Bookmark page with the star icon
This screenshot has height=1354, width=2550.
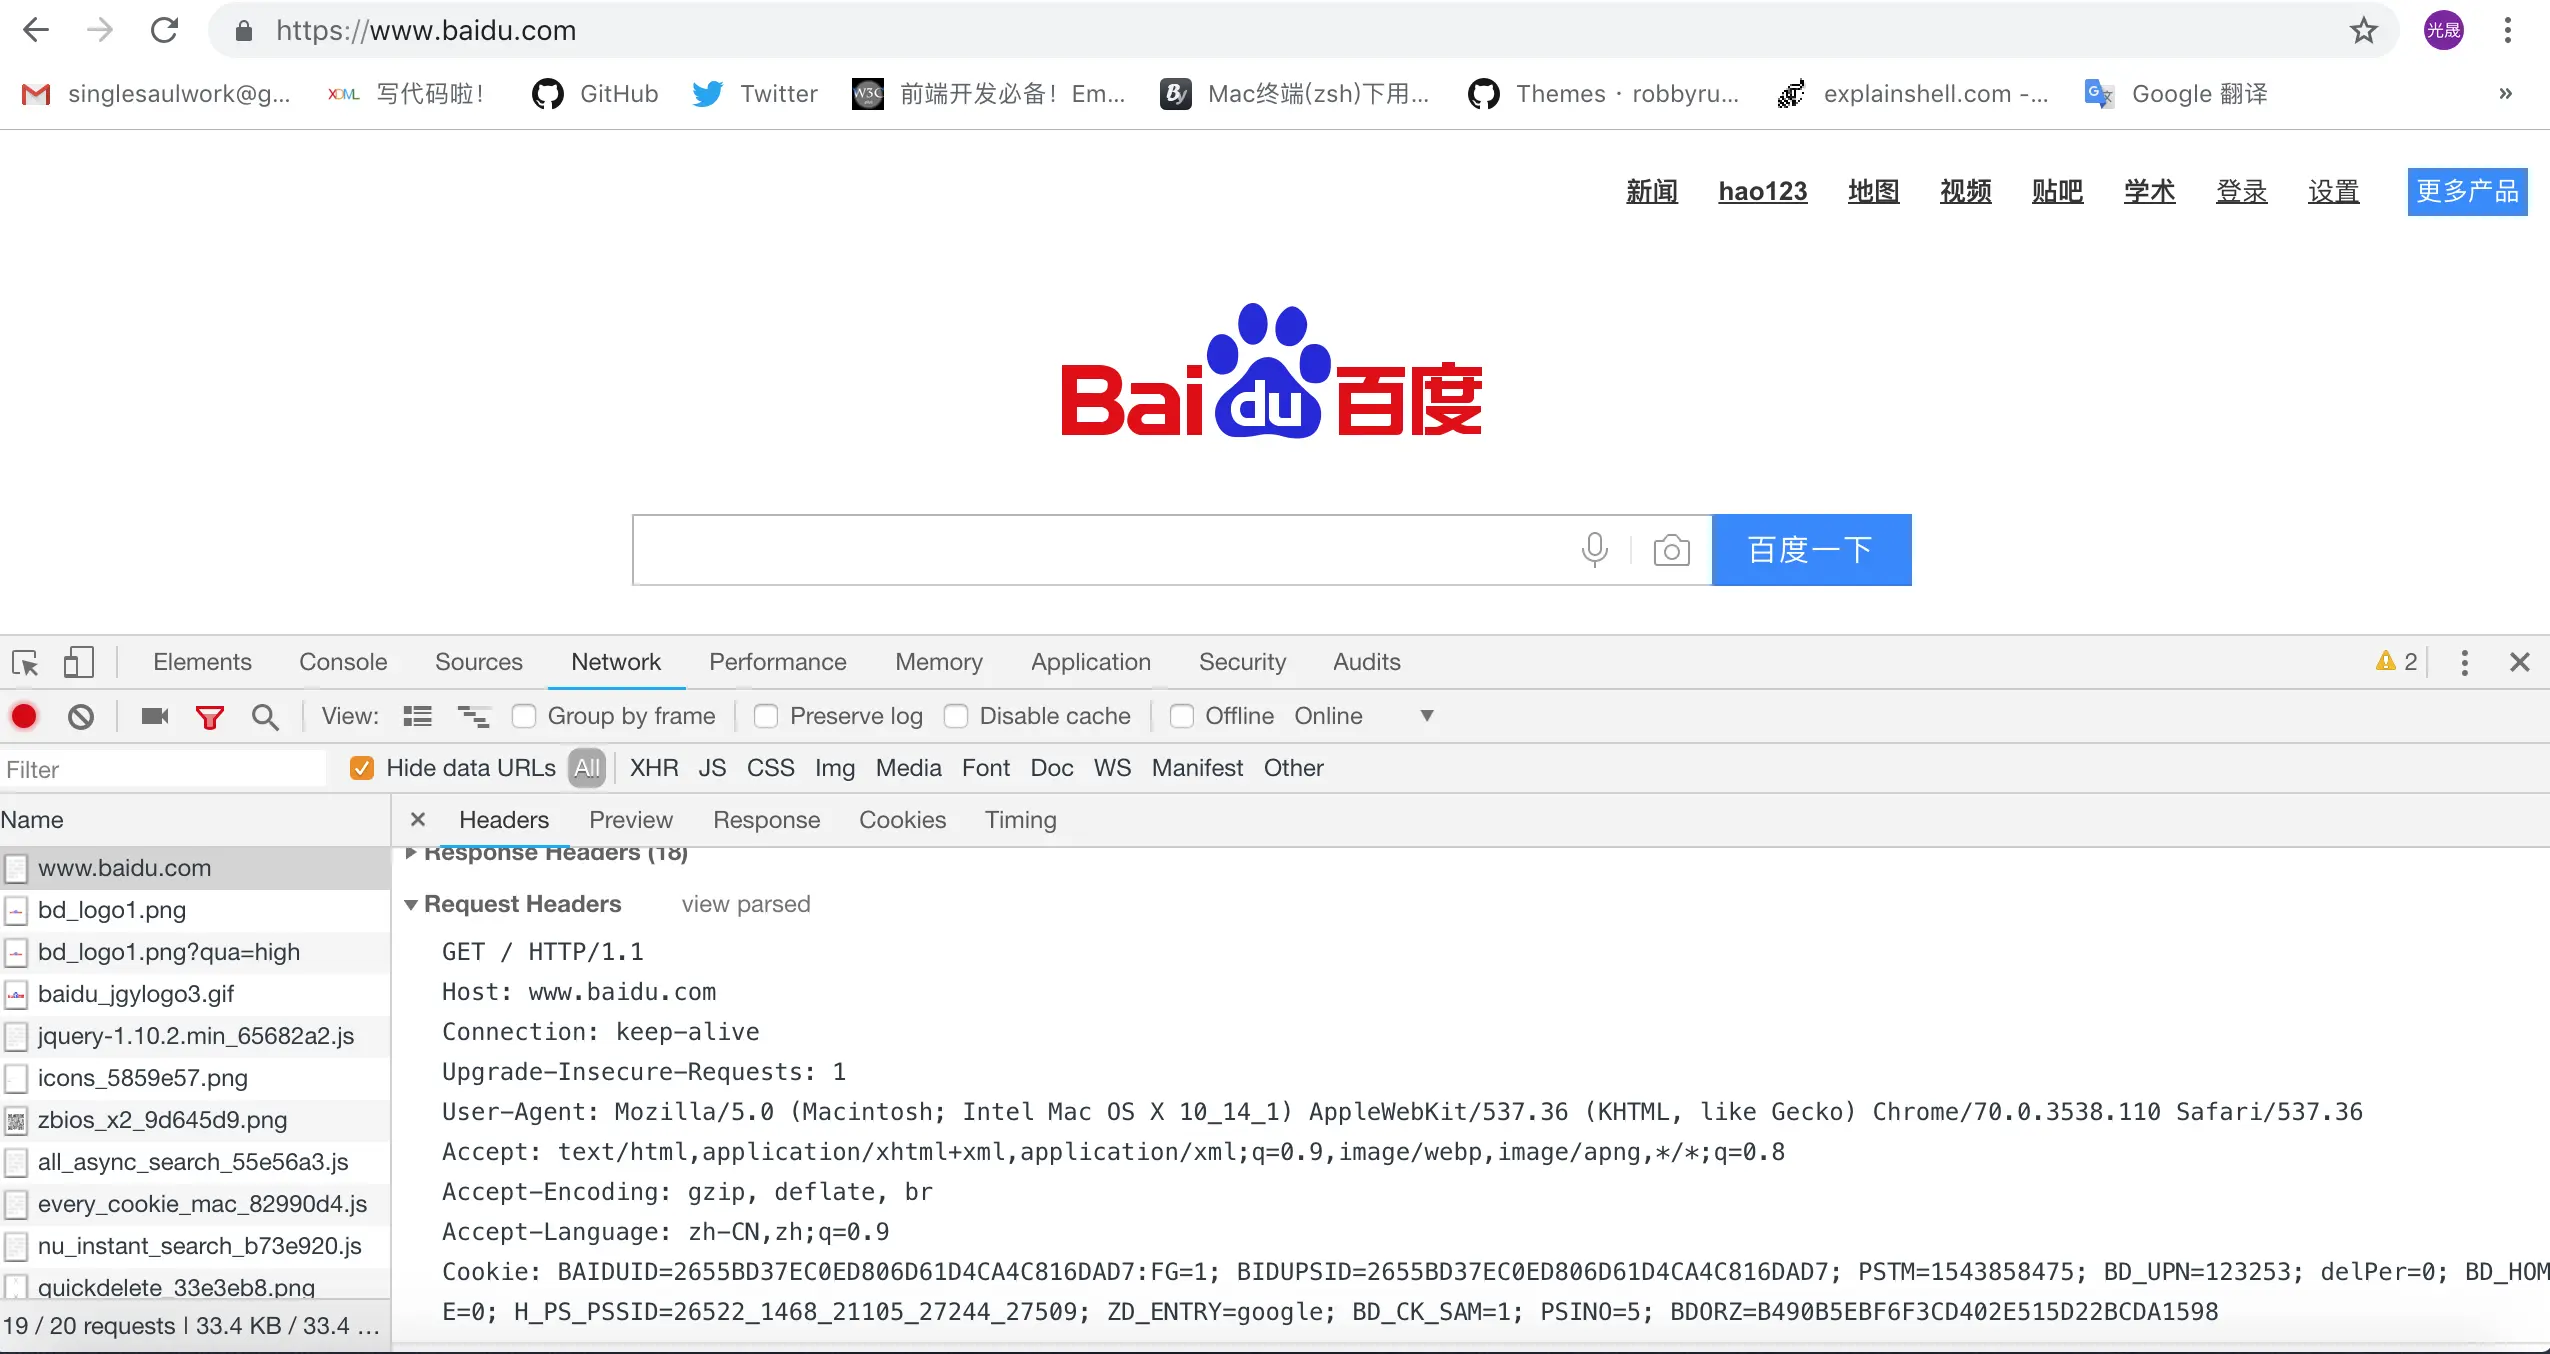(x=2363, y=31)
